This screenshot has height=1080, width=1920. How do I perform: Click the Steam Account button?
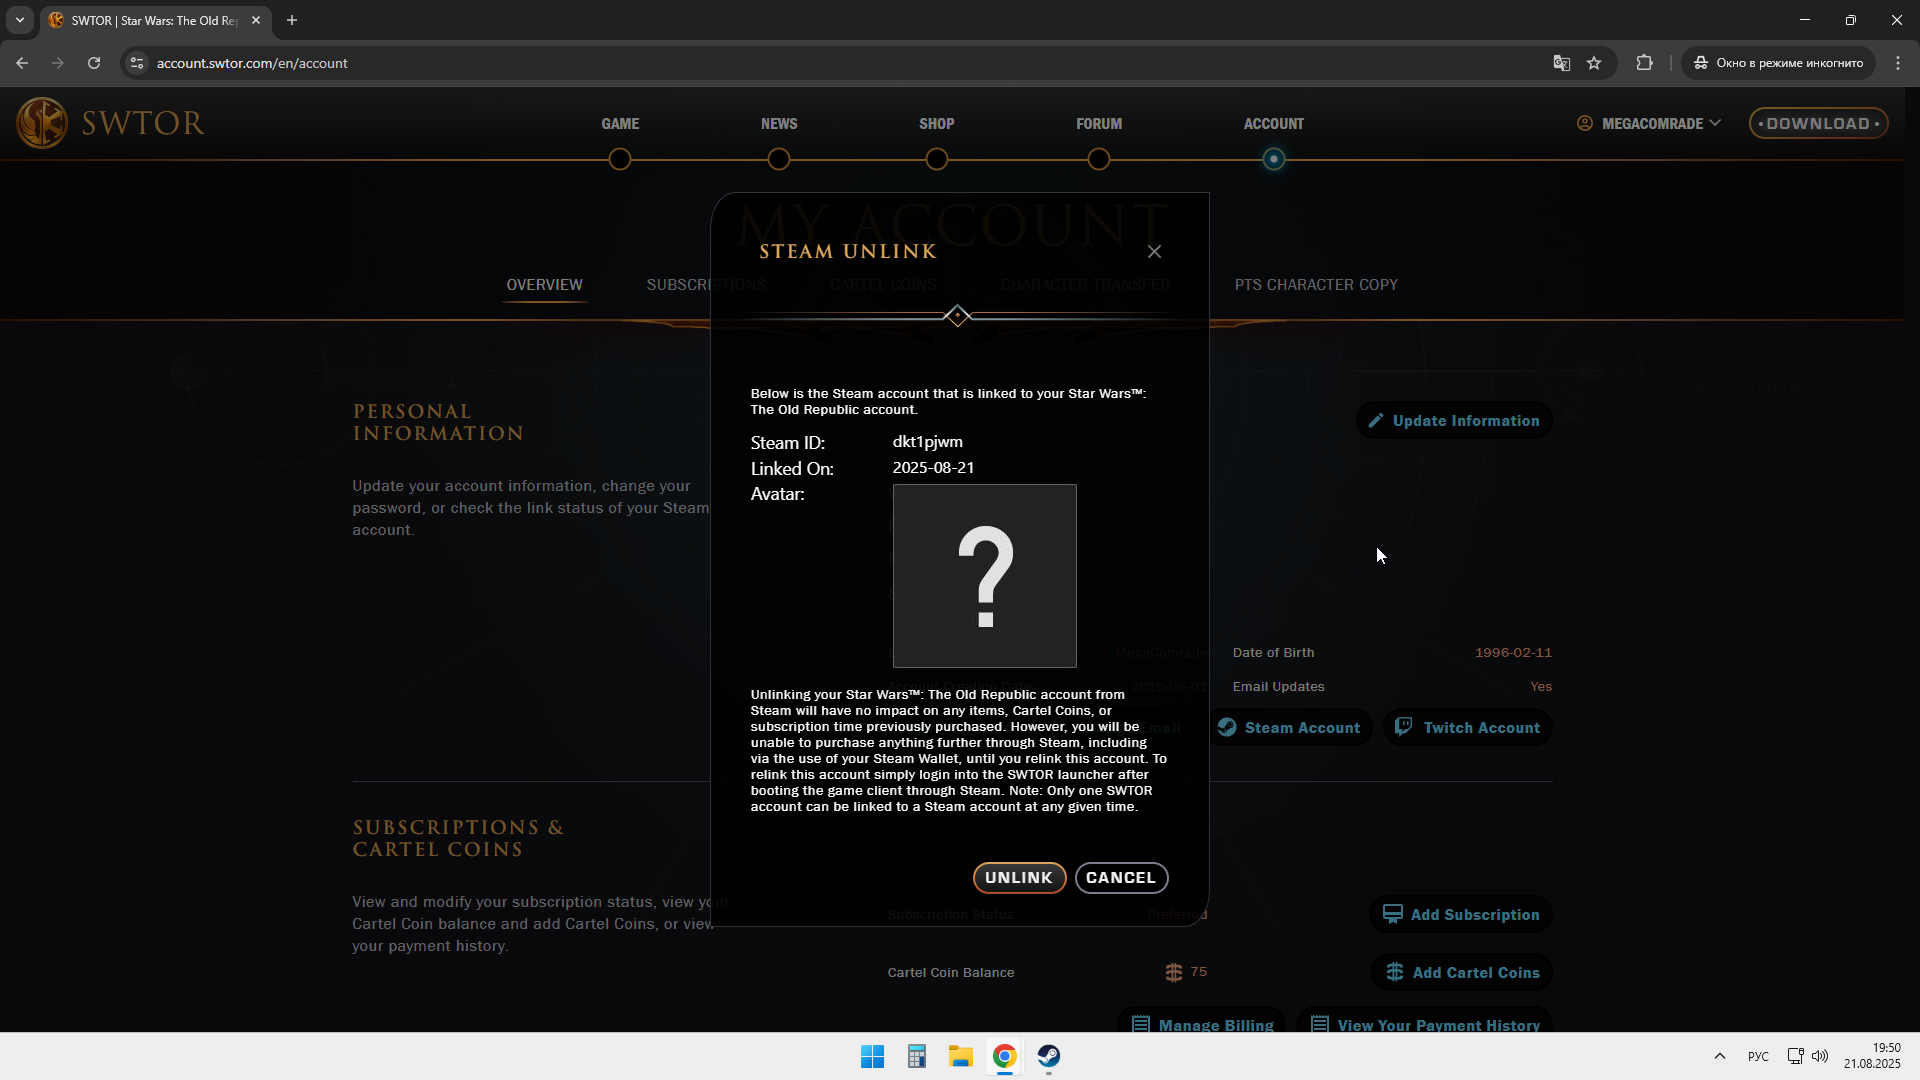click(x=1289, y=728)
